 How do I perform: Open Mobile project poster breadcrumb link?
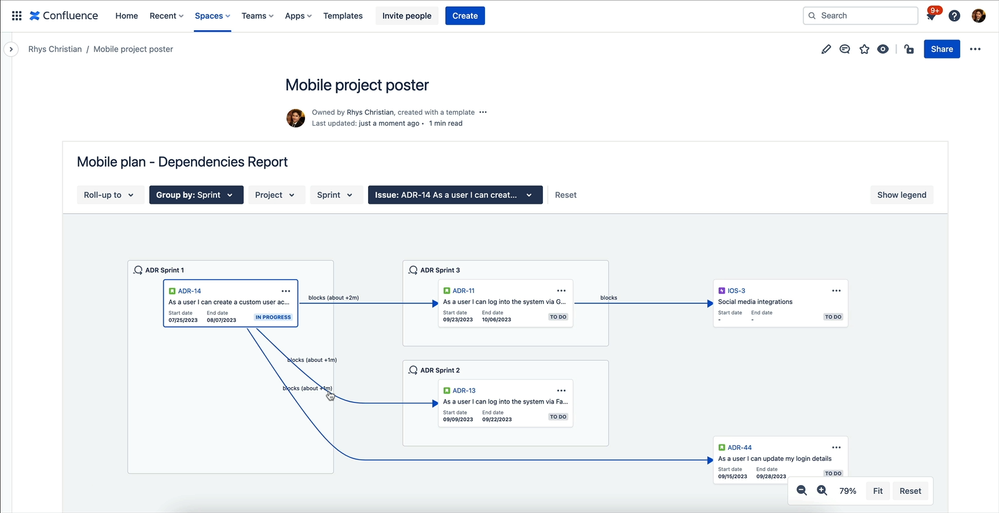tap(133, 49)
